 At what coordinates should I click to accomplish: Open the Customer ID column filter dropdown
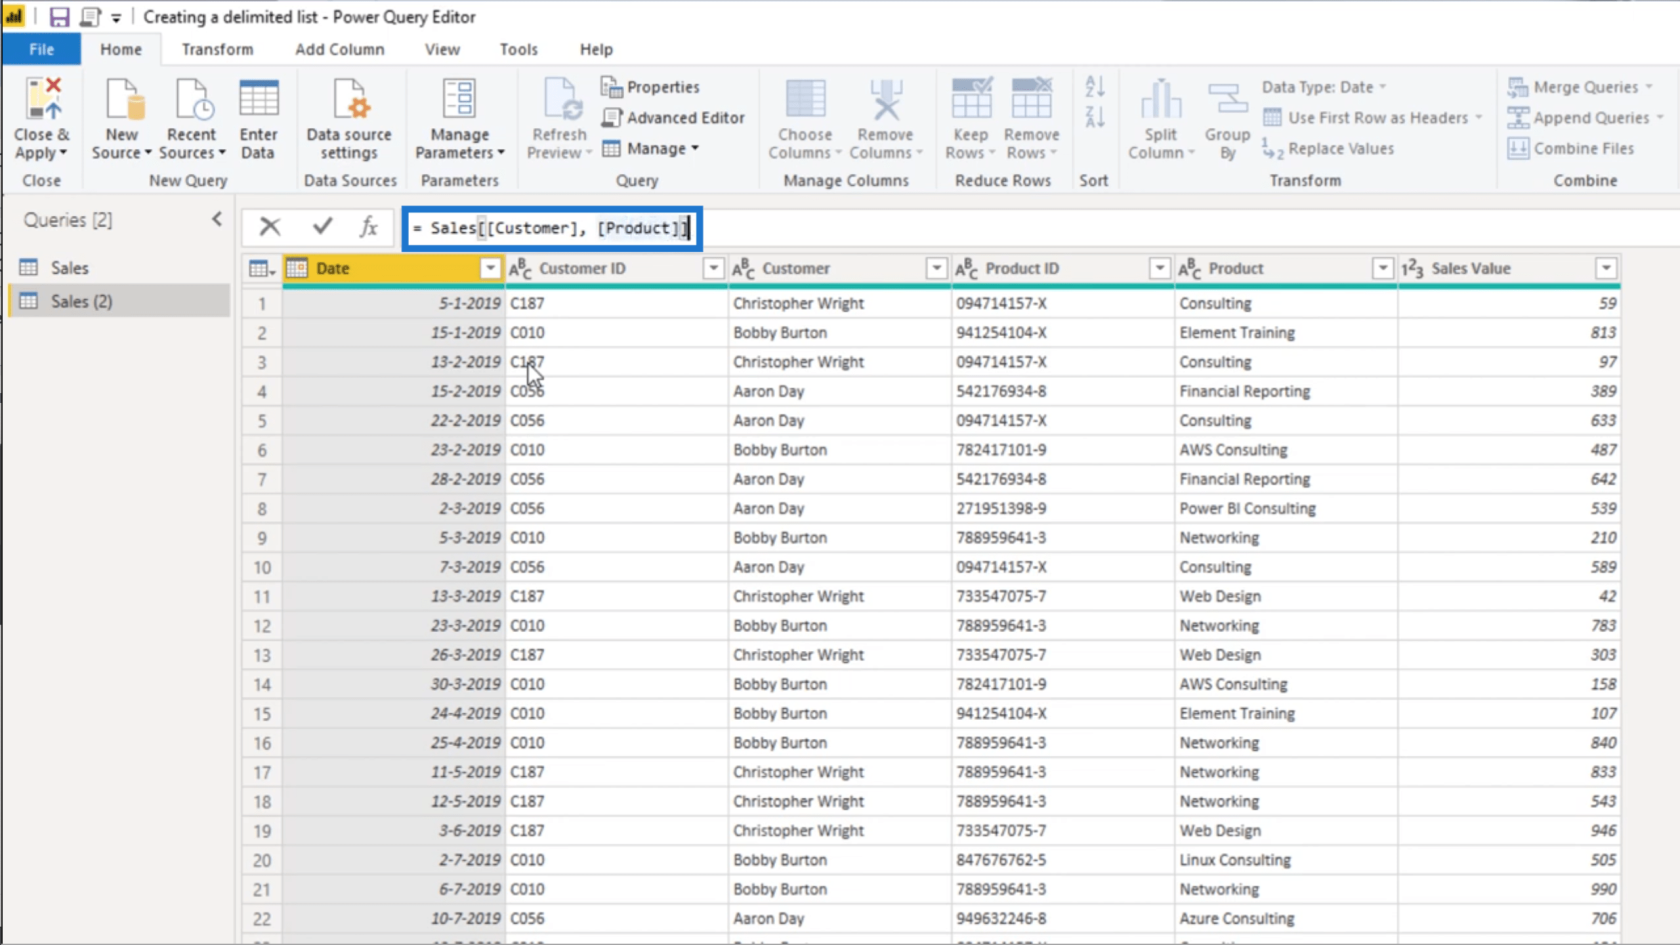[x=713, y=268]
